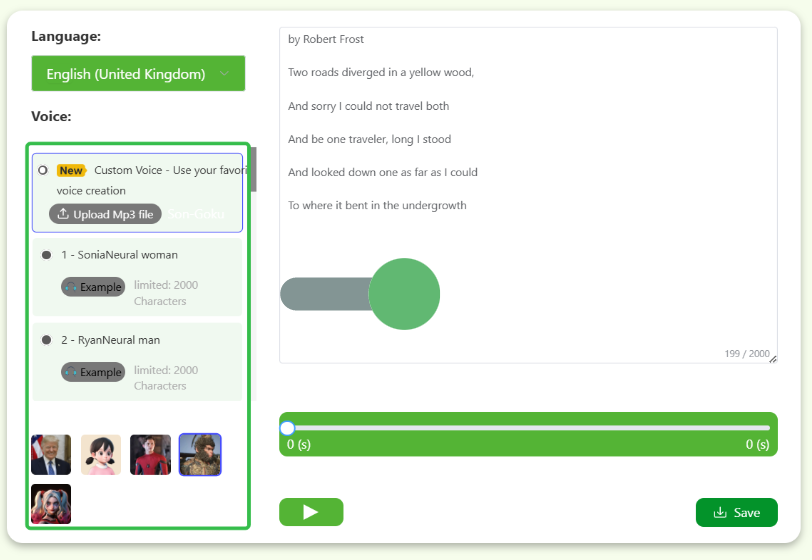
Task: Click the line 'To where it bent in the undergrowth'
Action: (377, 205)
